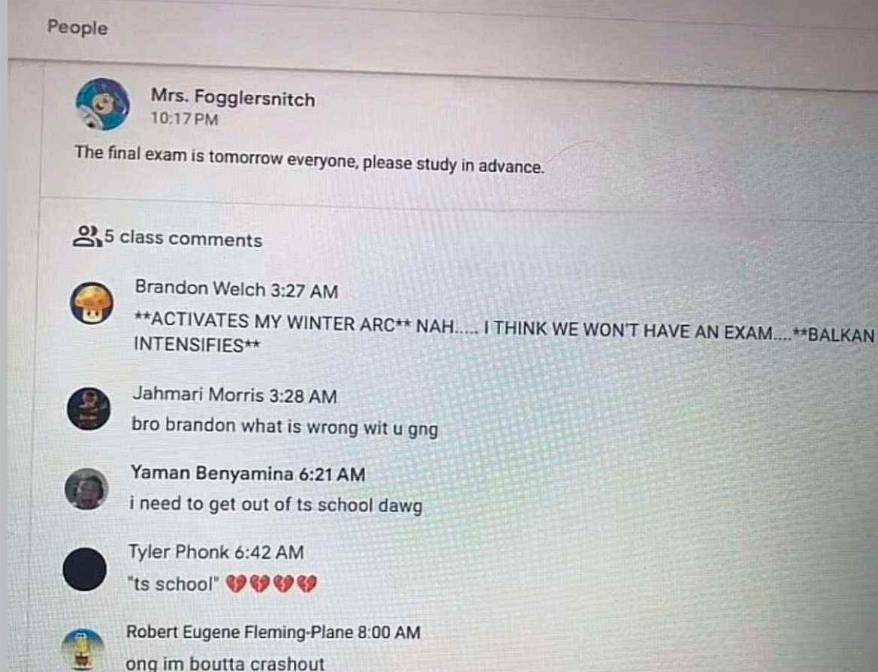Click Mrs. Fogglersnitch's profile avatar
The height and width of the screenshot is (672, 878).
(x=102, y=104)
